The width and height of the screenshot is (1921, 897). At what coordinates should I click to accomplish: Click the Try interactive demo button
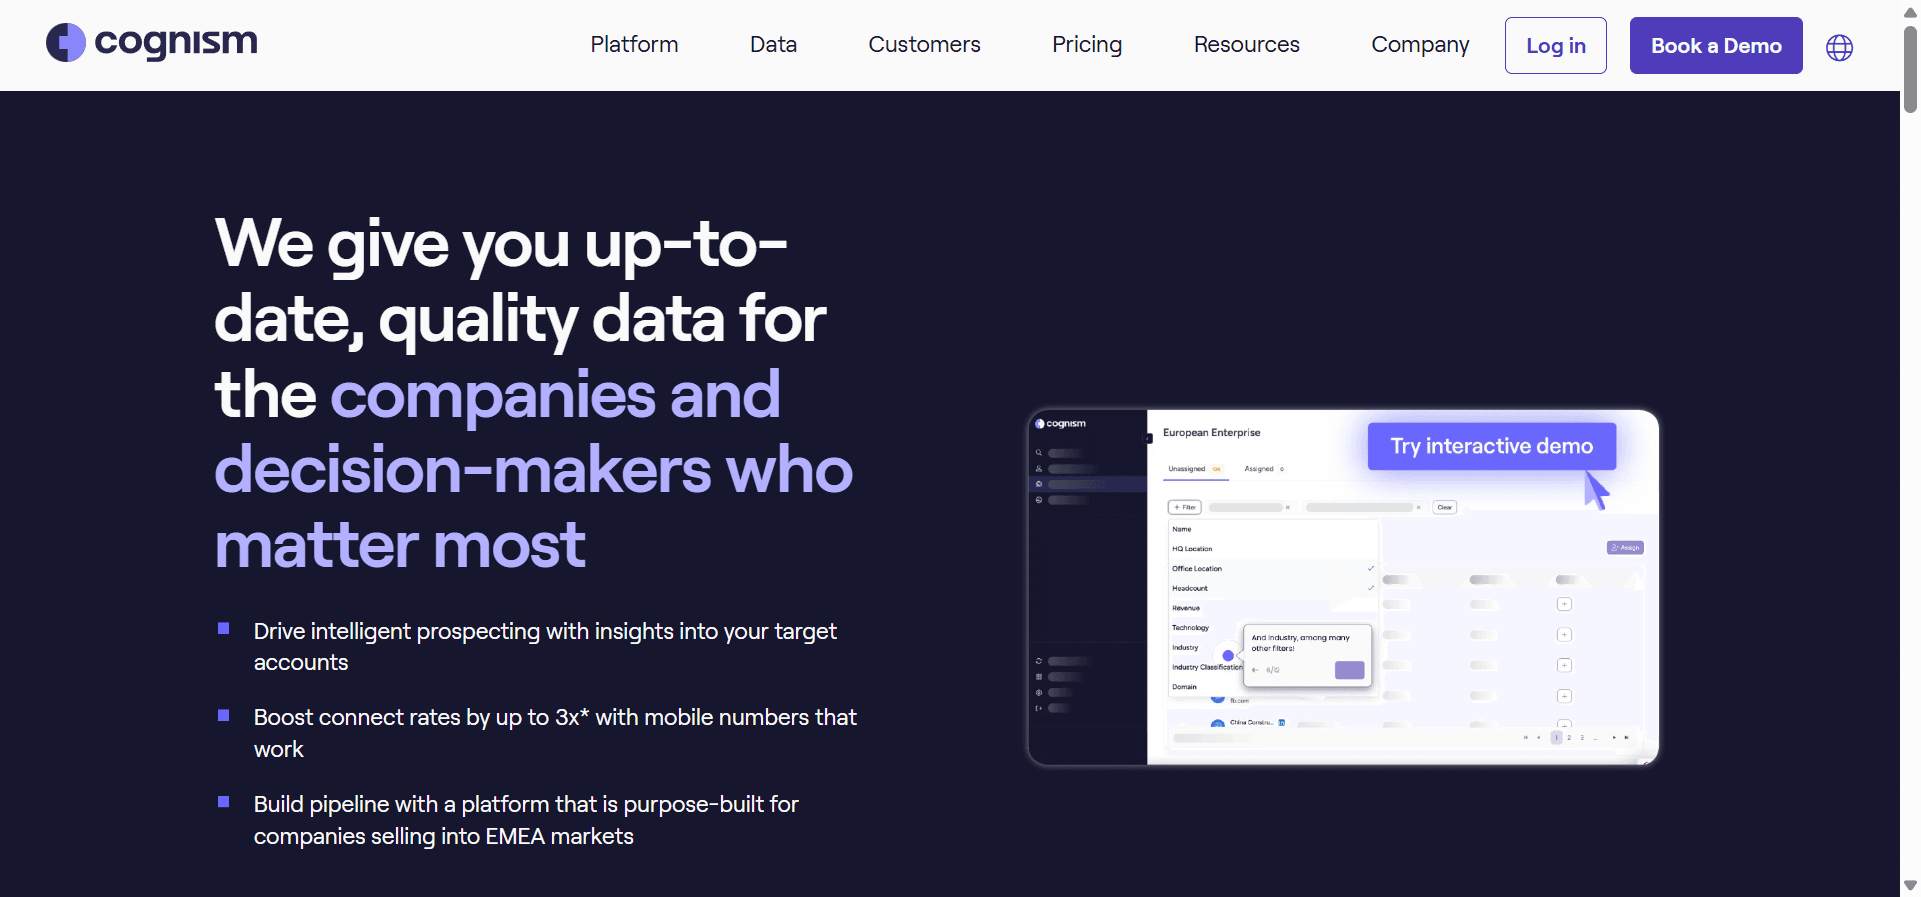1490,446
